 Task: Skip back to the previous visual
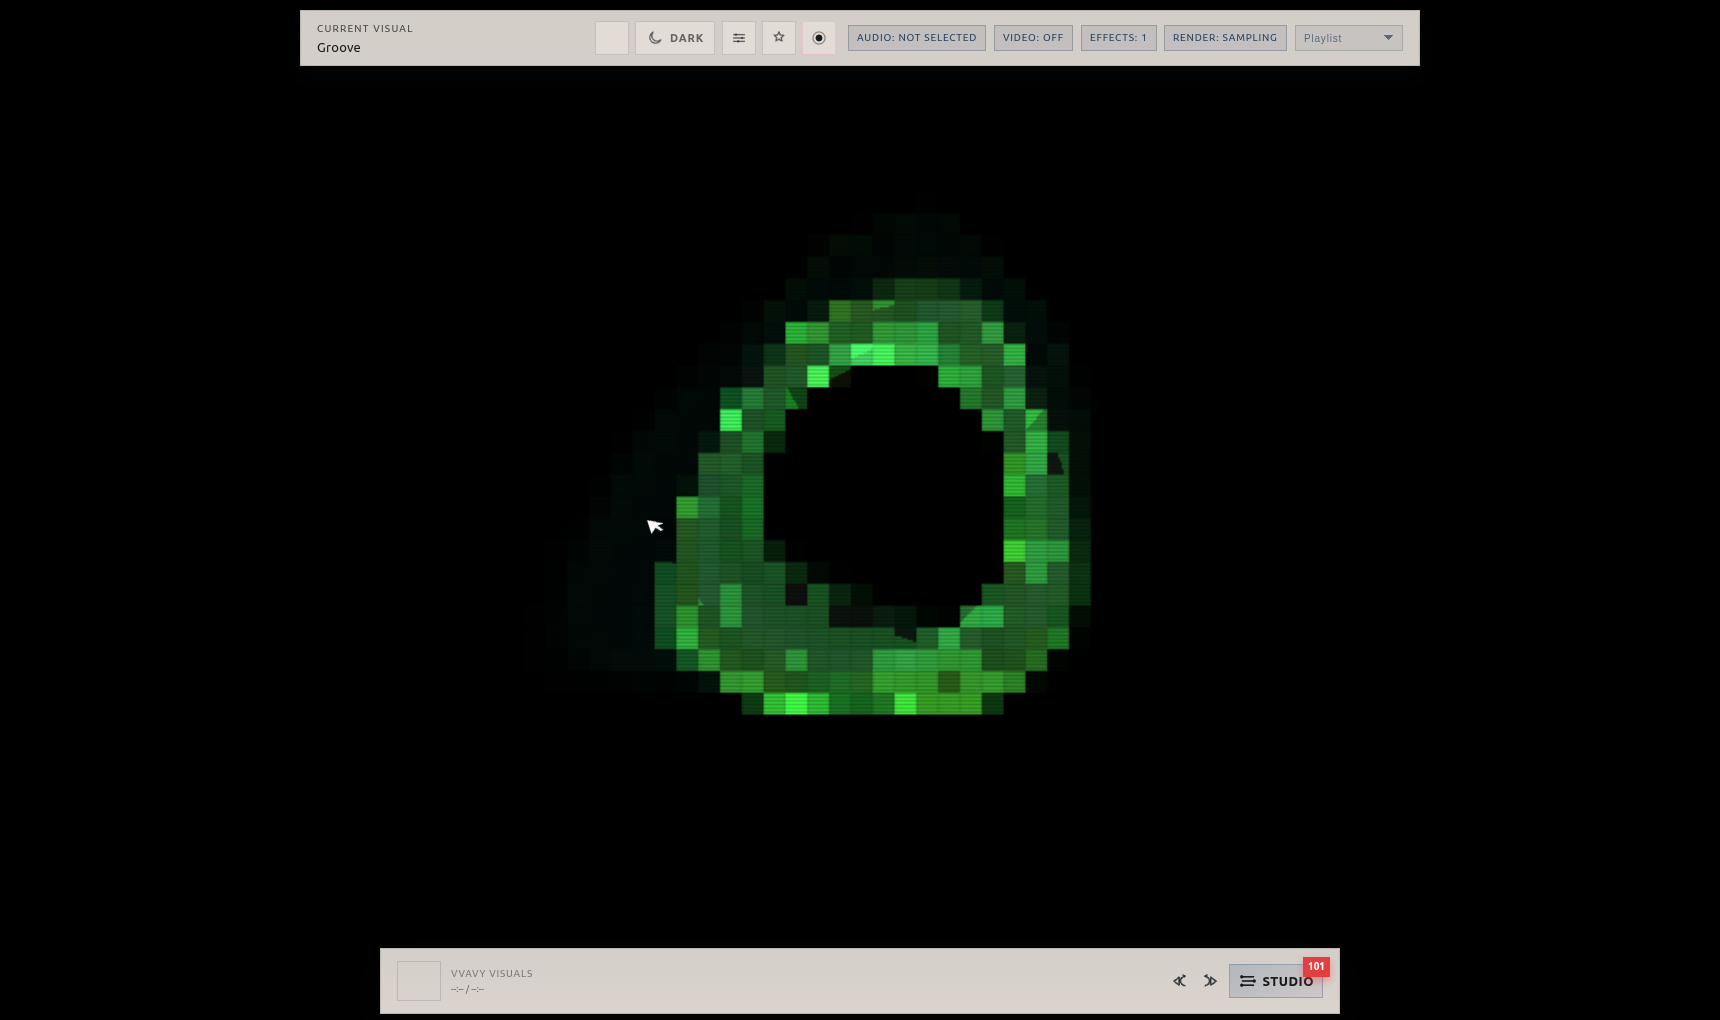pos(1179,981)
